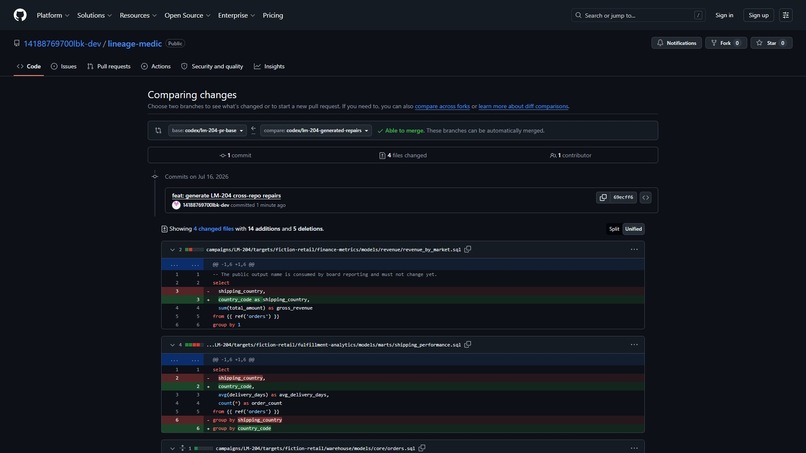
Task: Switch to the Insights tab
Action: (269, 66)
